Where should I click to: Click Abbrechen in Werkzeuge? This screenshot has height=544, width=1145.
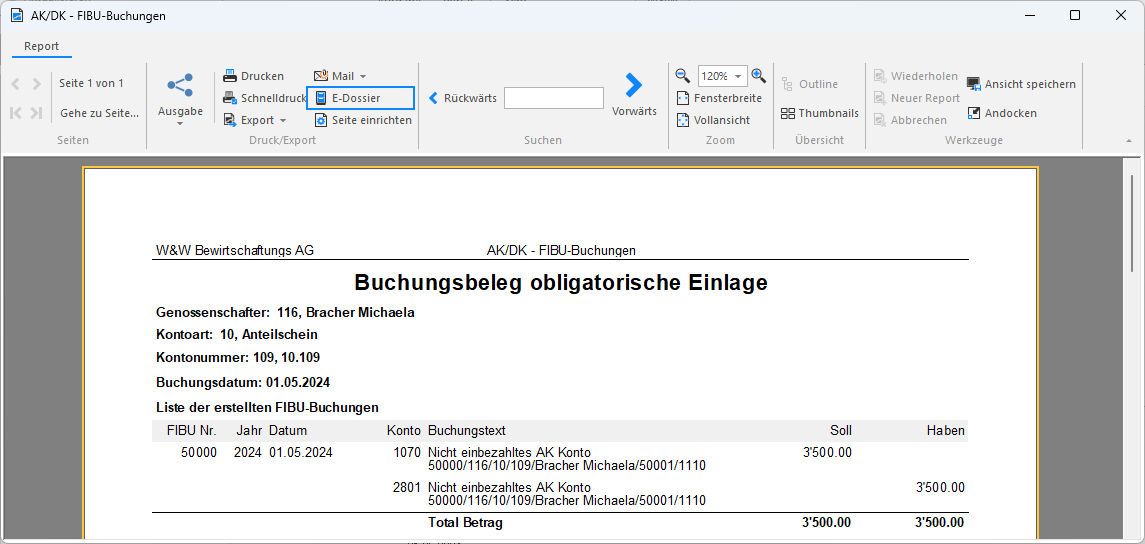[910, 120]
